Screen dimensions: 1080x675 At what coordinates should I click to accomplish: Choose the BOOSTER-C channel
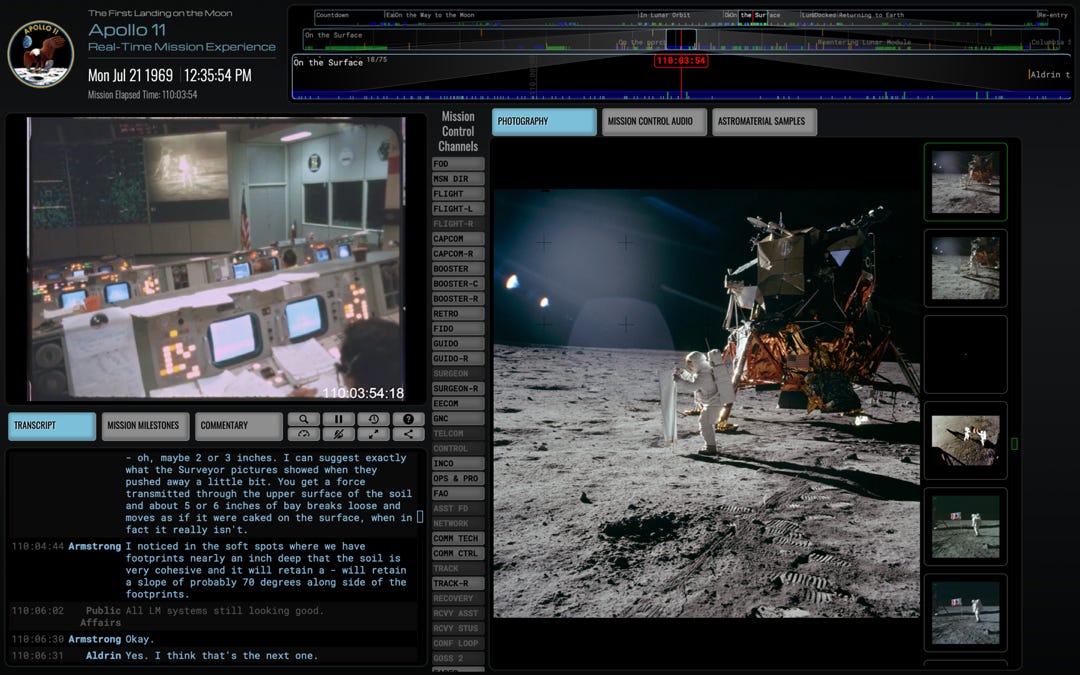point(458,284)
